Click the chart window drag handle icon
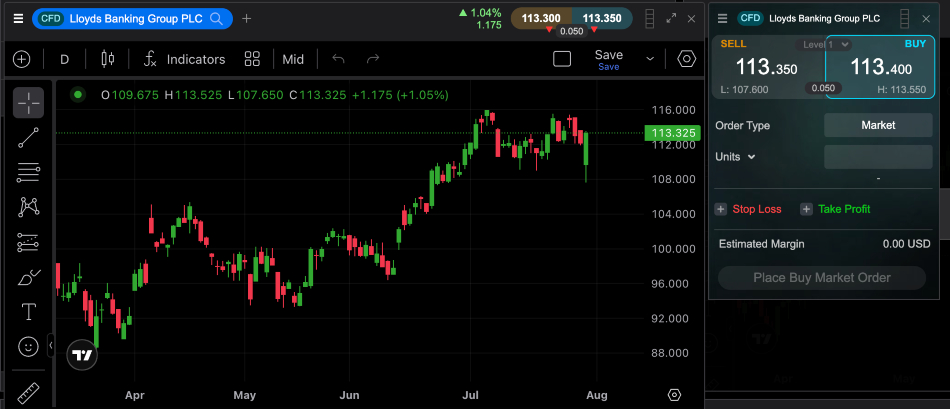Screen dimensions: 950x409 pos(649,18)
